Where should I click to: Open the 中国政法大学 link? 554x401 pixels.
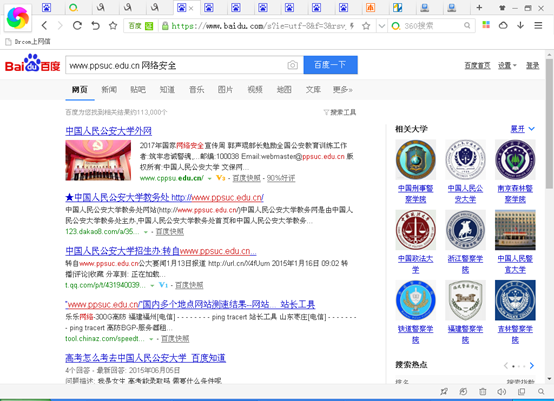pyautogui.click(x=416, y=264)
